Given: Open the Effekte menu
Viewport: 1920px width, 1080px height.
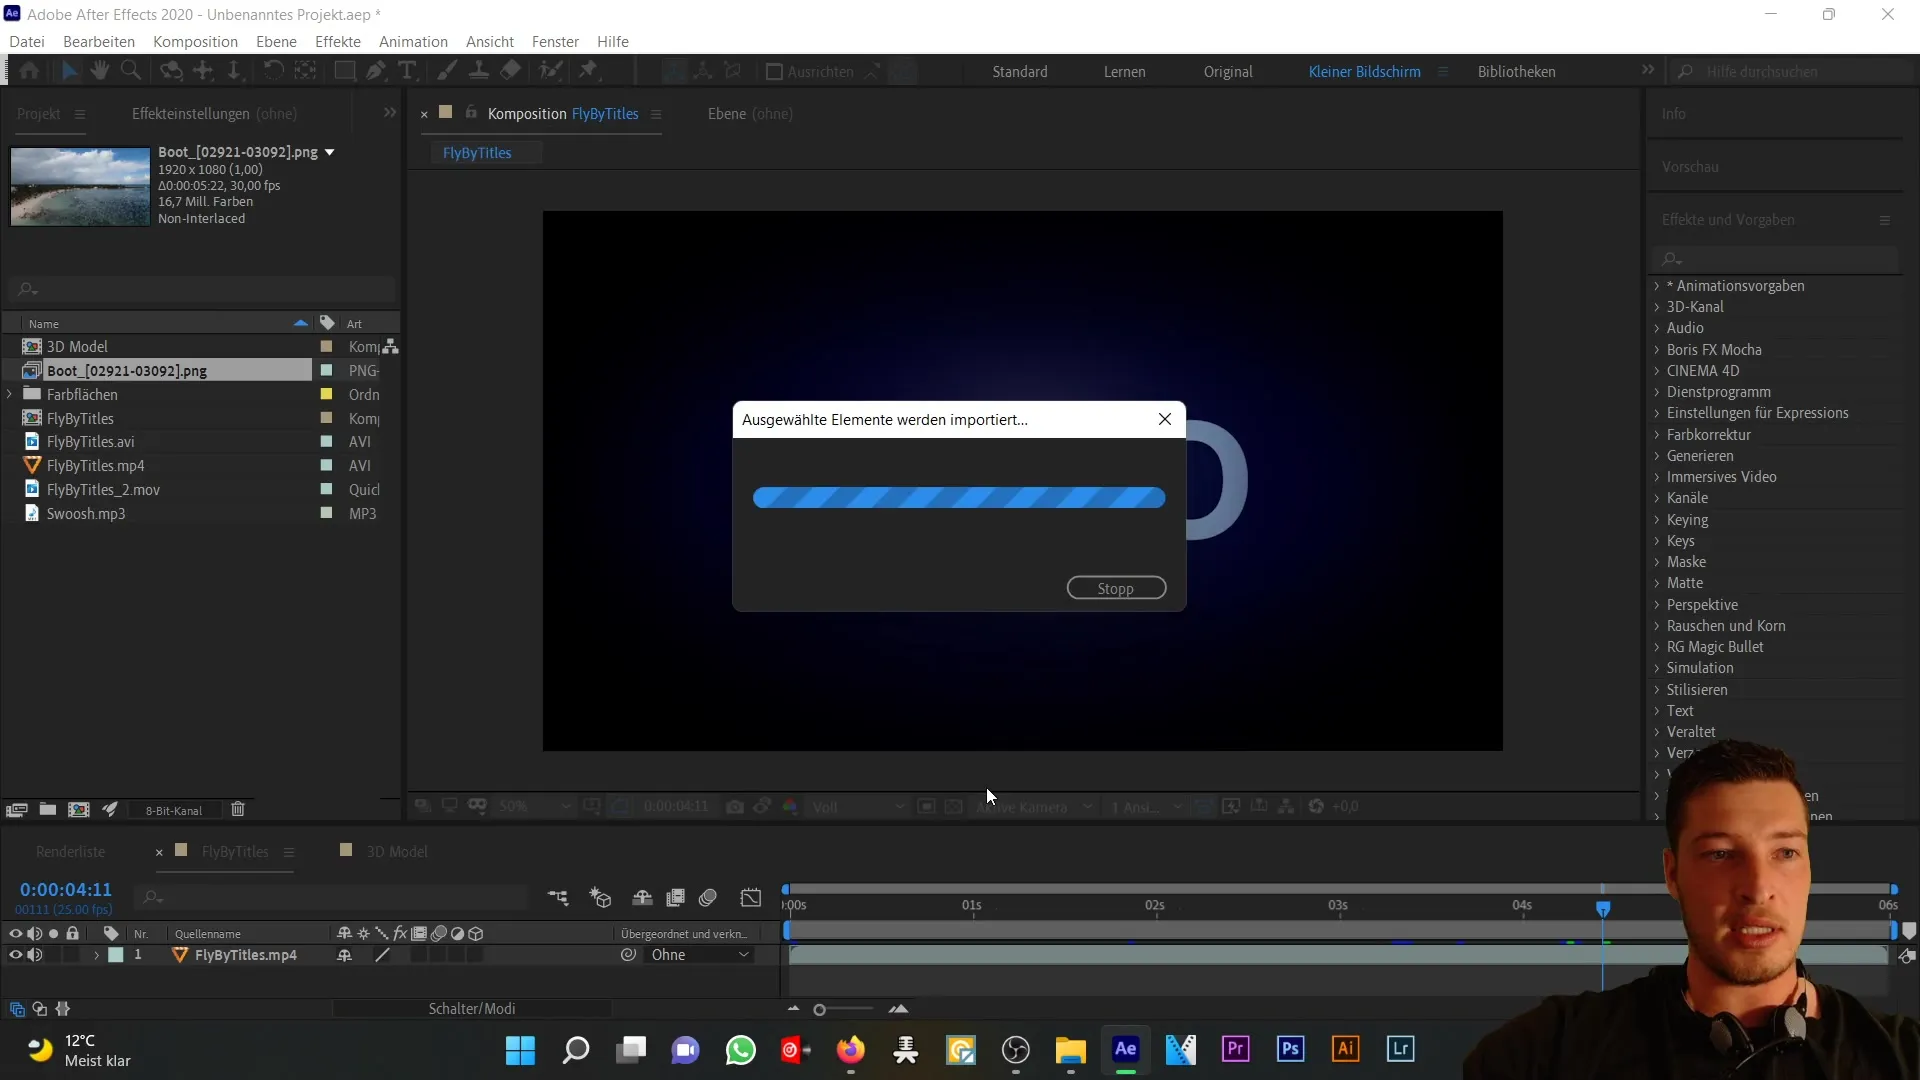Looking at the screenshot, I should (338, 41).
